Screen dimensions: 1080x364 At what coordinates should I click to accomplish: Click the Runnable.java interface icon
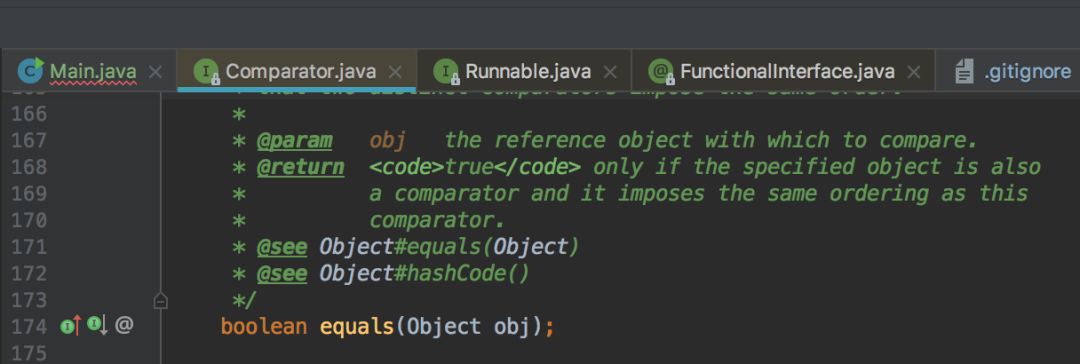click(x=446, y=71)
